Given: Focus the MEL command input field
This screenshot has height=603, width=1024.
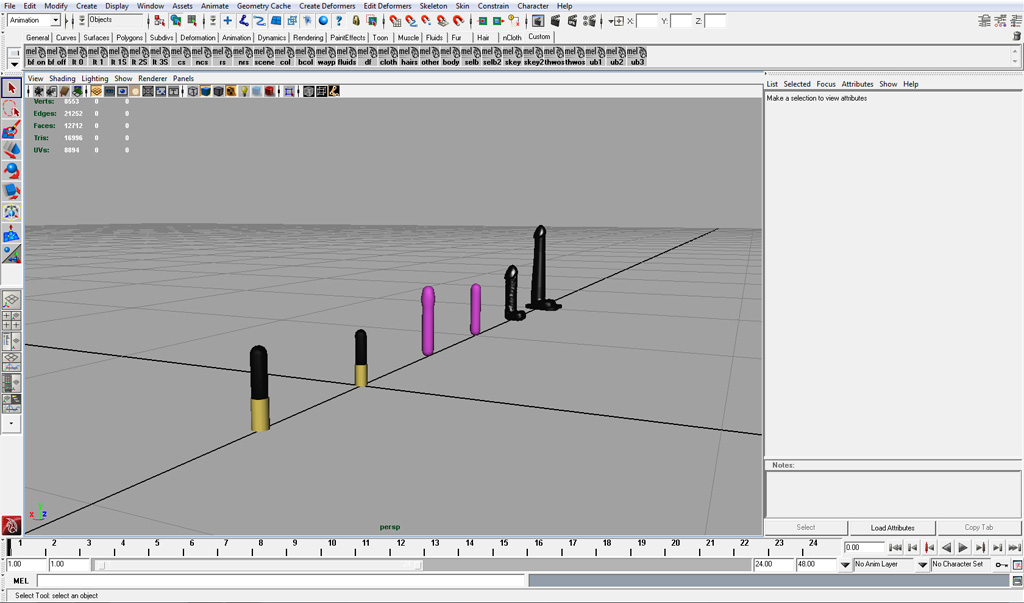Looking at the screenshot, I should coord(281,580).
